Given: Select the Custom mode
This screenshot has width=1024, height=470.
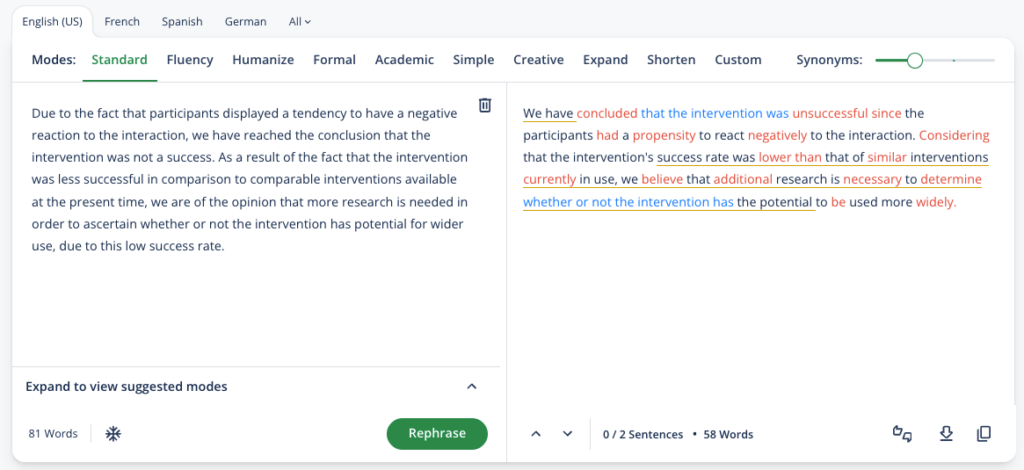Looking at the screenshot, I should 738,60.
